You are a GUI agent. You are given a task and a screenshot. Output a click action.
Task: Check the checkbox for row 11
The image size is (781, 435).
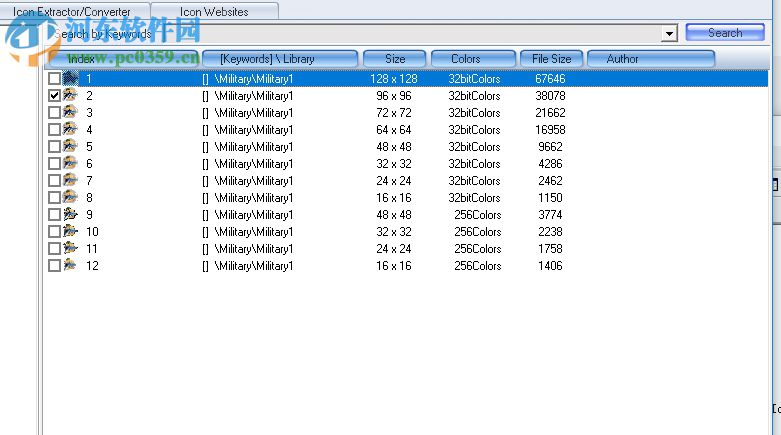point(54,248)
